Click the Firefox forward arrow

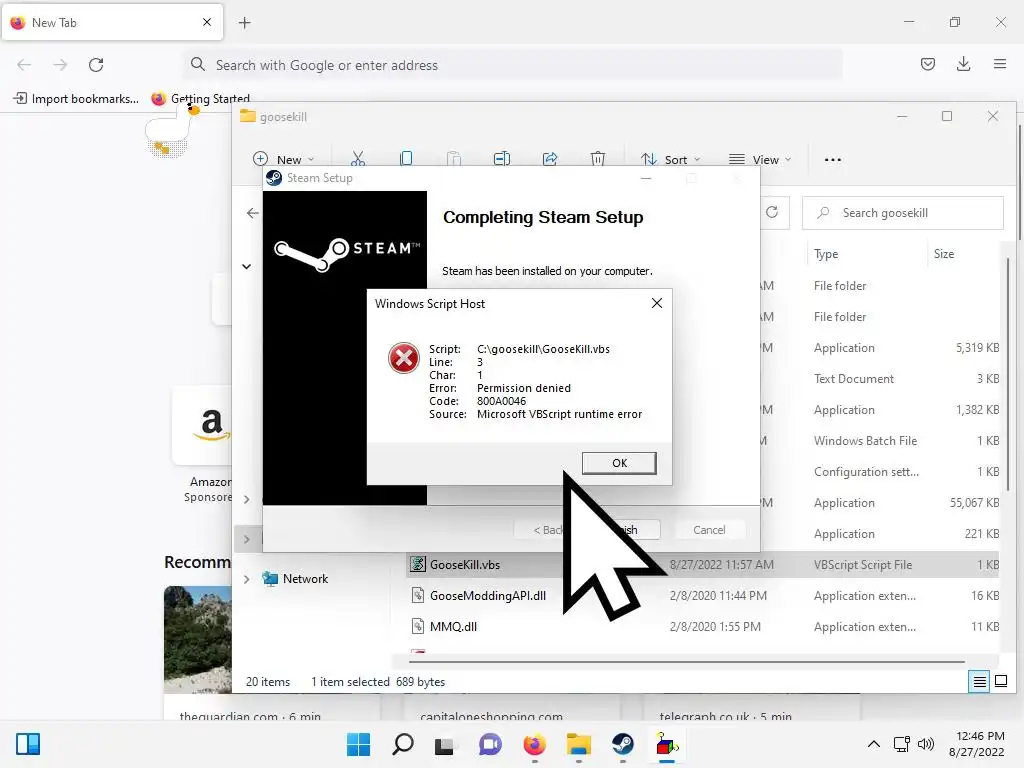click(x=60, y=65)
